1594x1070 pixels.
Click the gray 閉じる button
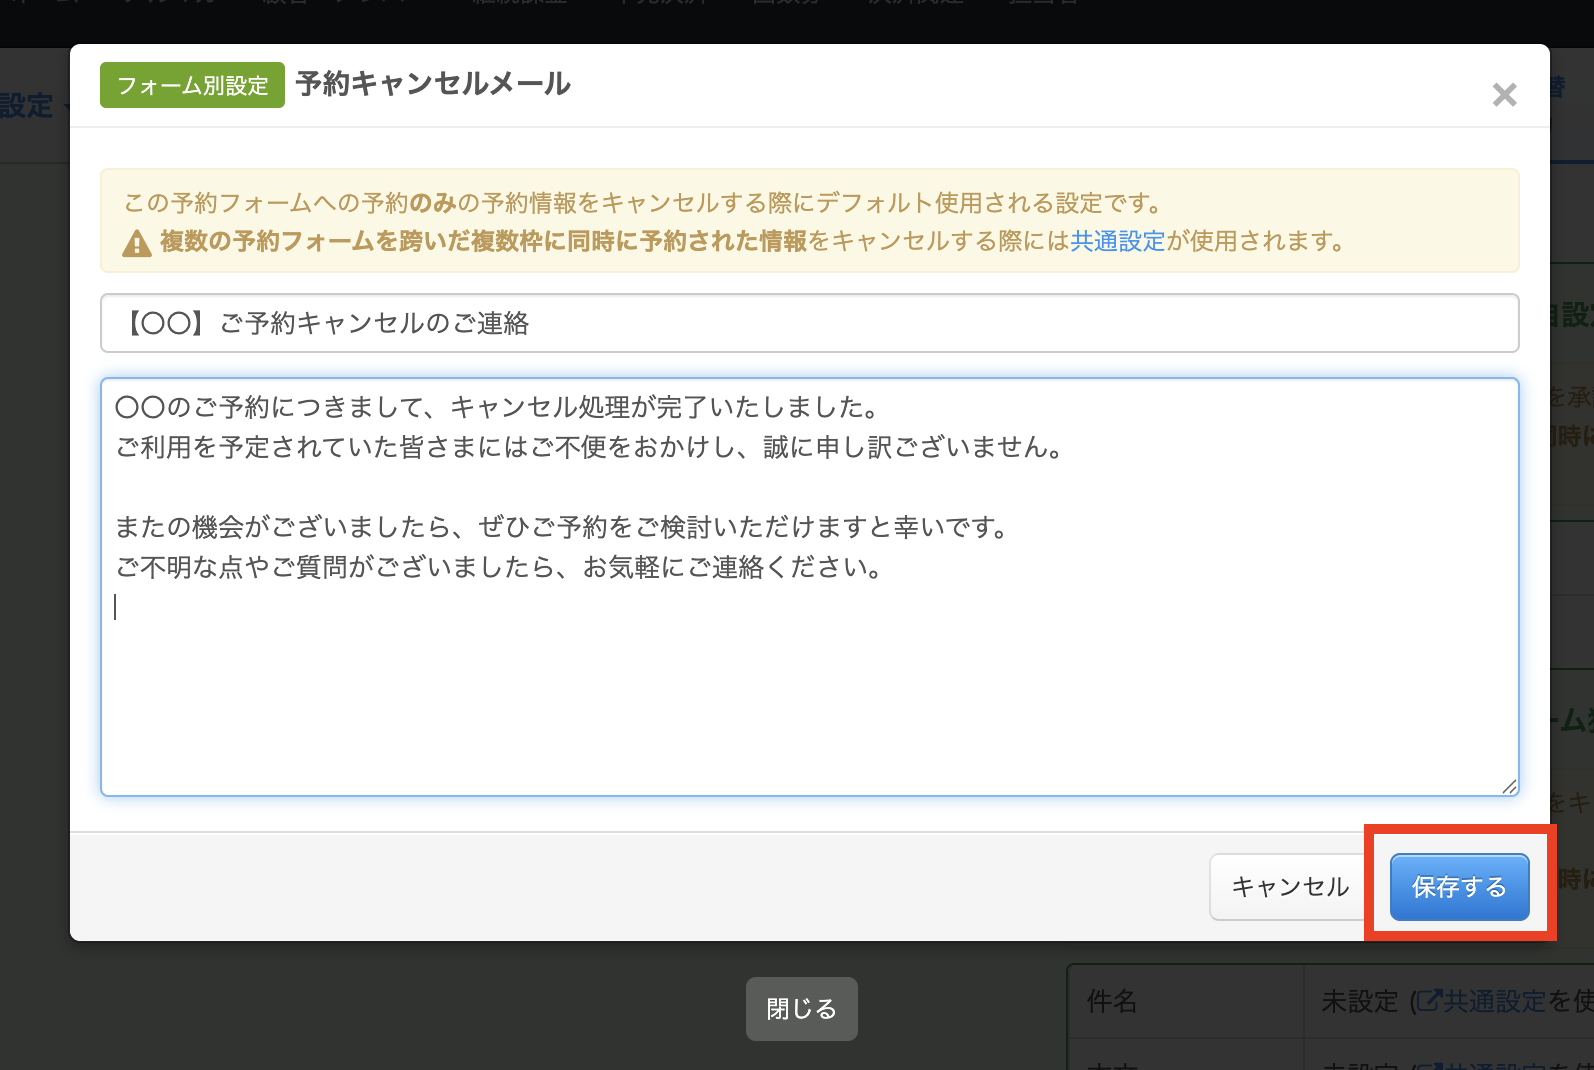point(801,1009)
